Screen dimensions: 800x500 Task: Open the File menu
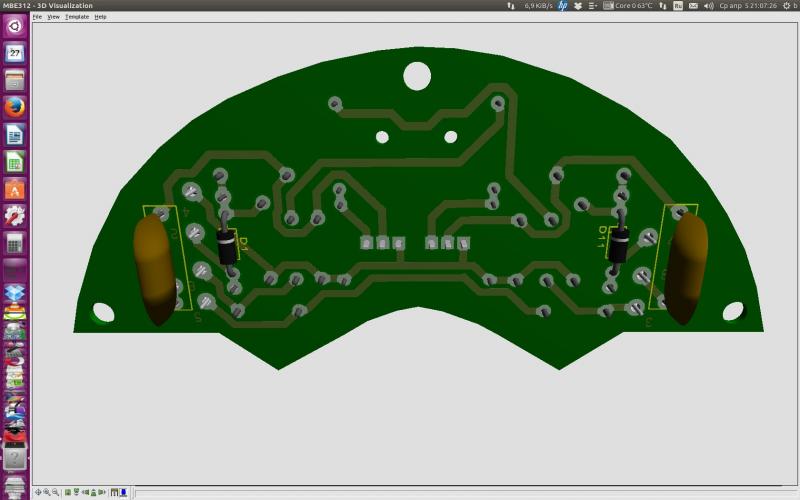click(x=37, y=17)
